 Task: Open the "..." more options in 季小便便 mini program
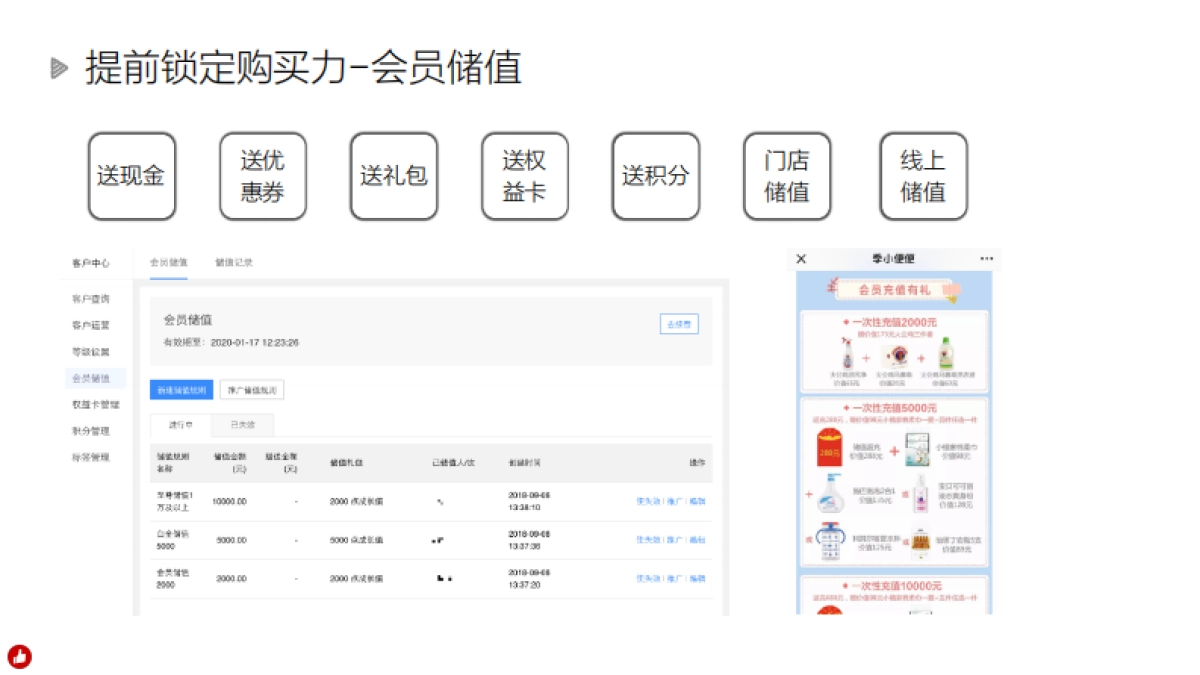984,258
